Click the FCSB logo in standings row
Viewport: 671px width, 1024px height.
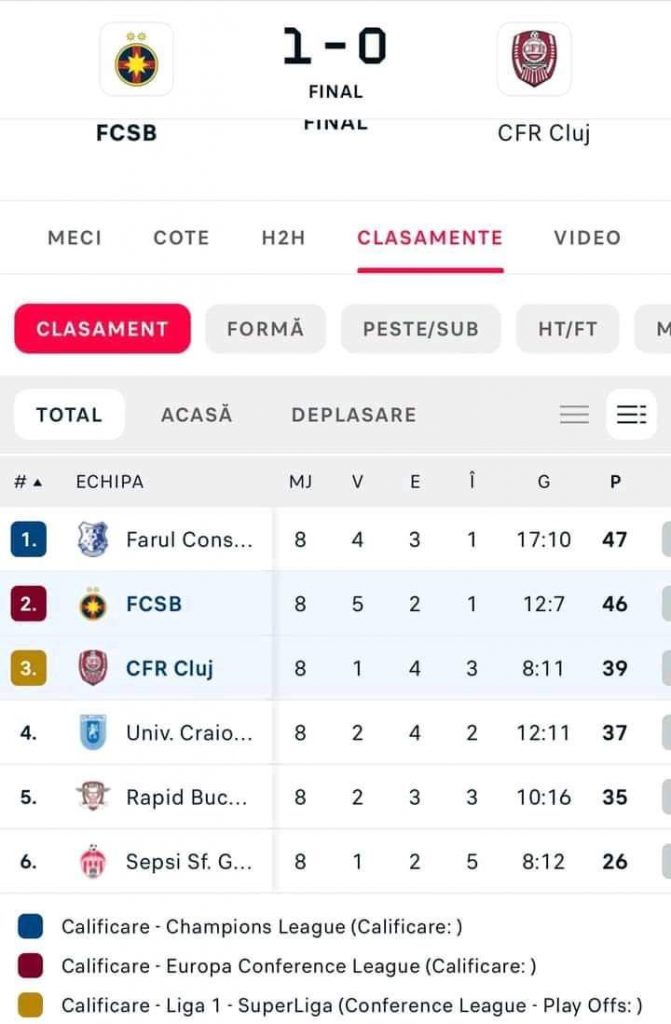(x=93, y=604)
